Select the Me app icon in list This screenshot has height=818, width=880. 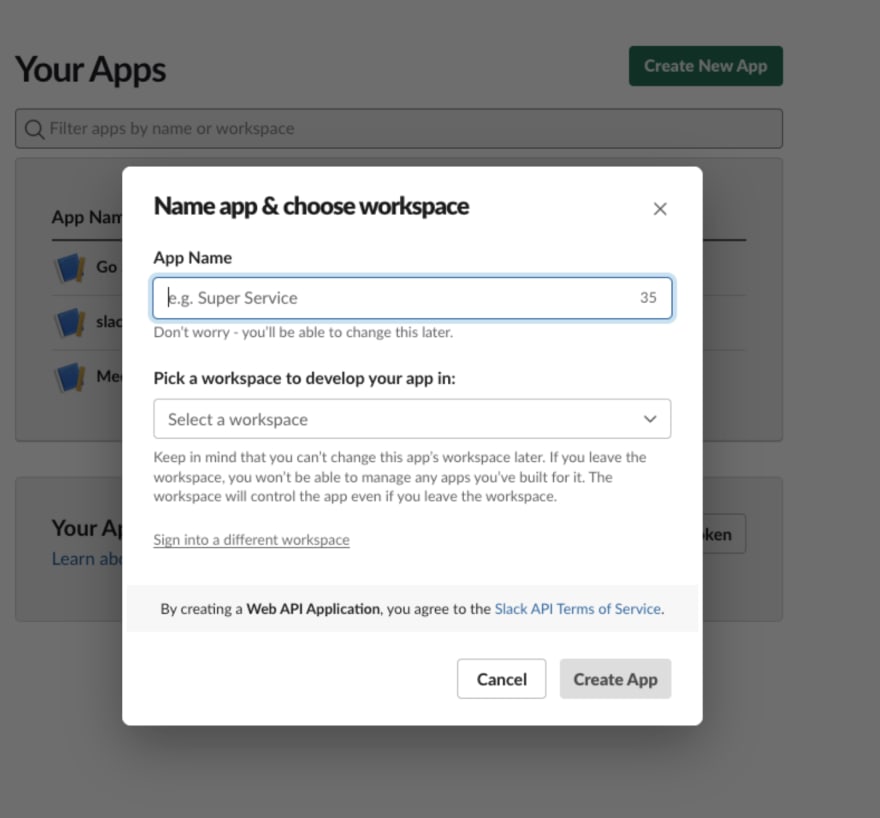point(70,378)
